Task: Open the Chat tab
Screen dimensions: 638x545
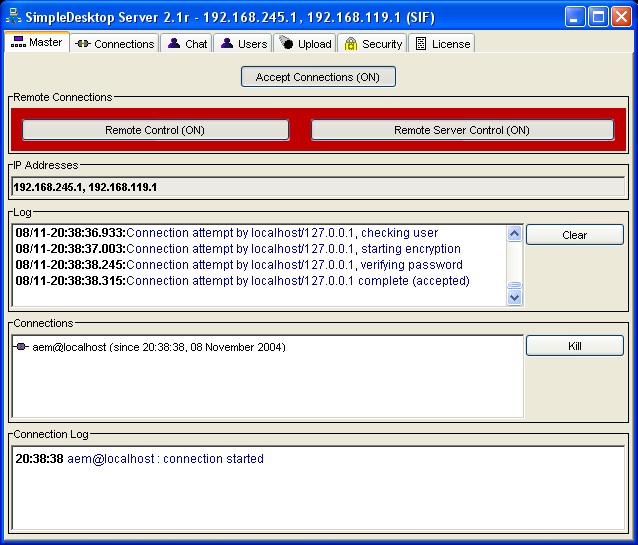Action: [186, 43]
